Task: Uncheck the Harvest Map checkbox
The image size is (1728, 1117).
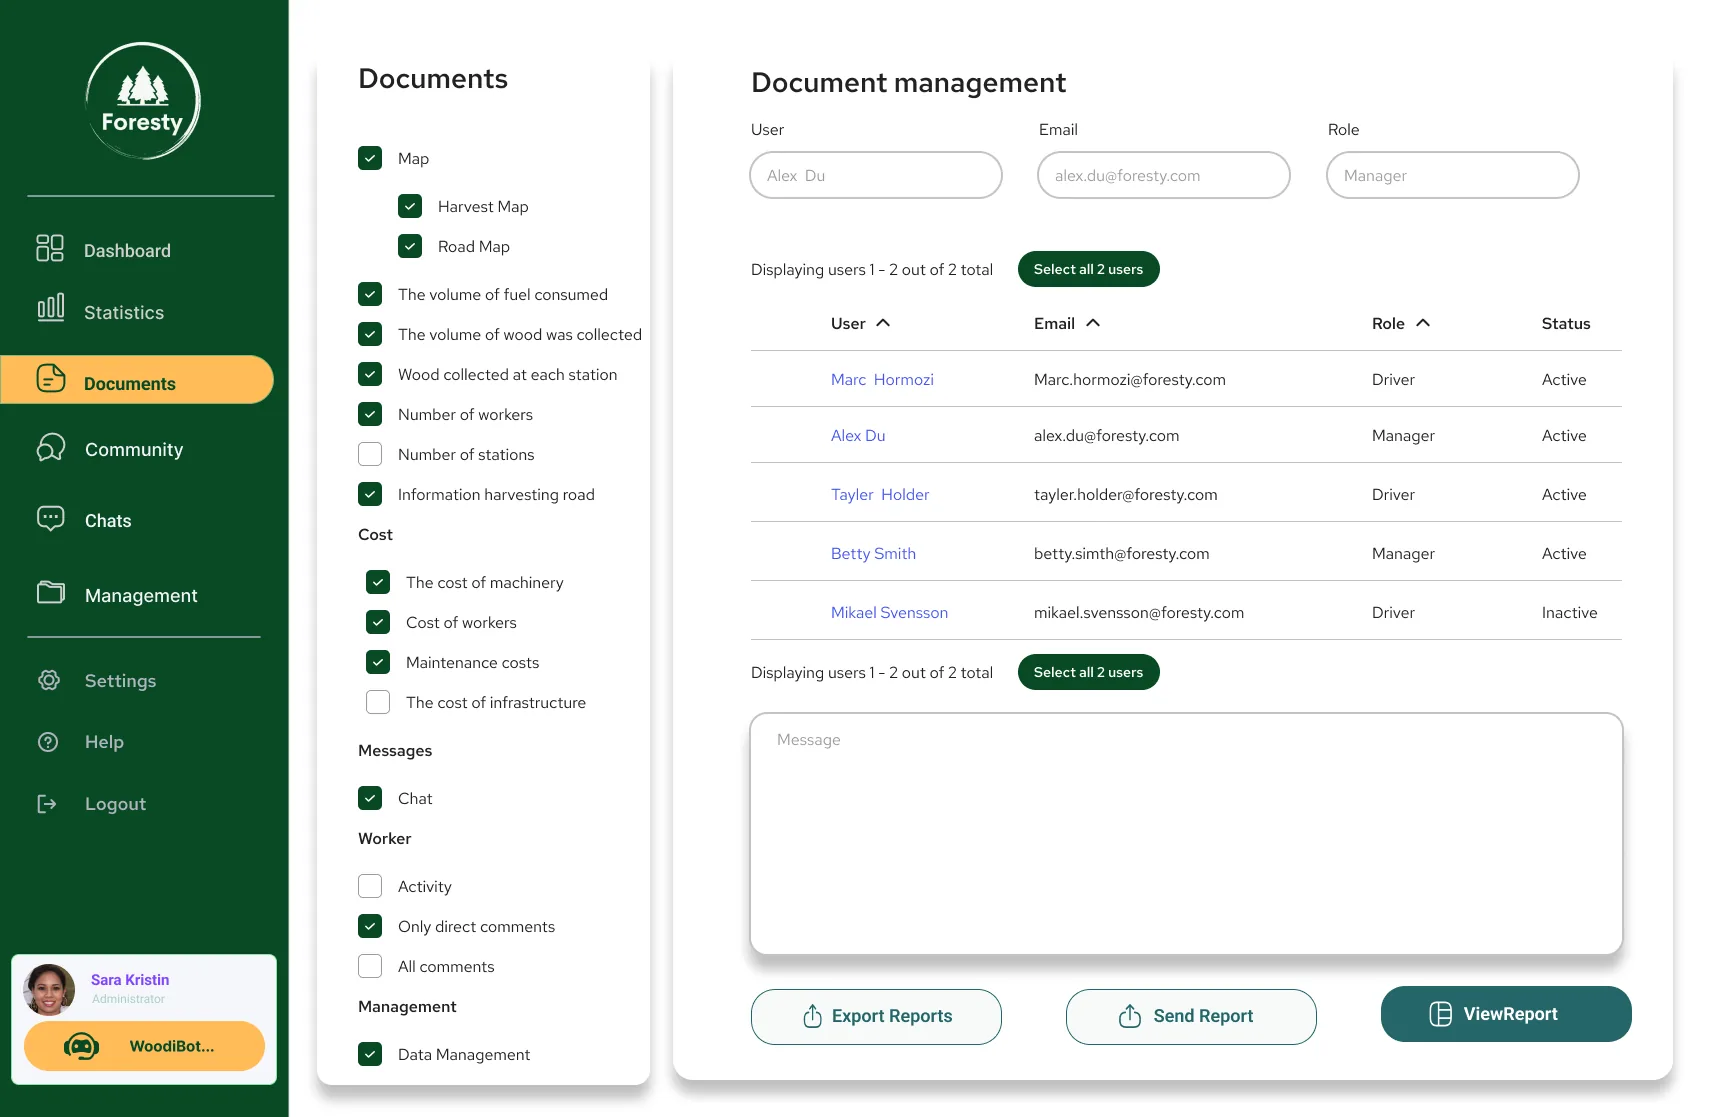Action: click(410, 206)
